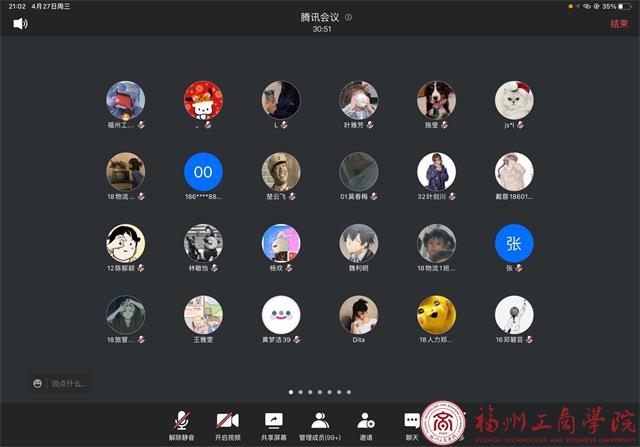This screenshot has width=640, height=447.
Task: Select participant 林敏怡 avatar
Action: point(203,243)
